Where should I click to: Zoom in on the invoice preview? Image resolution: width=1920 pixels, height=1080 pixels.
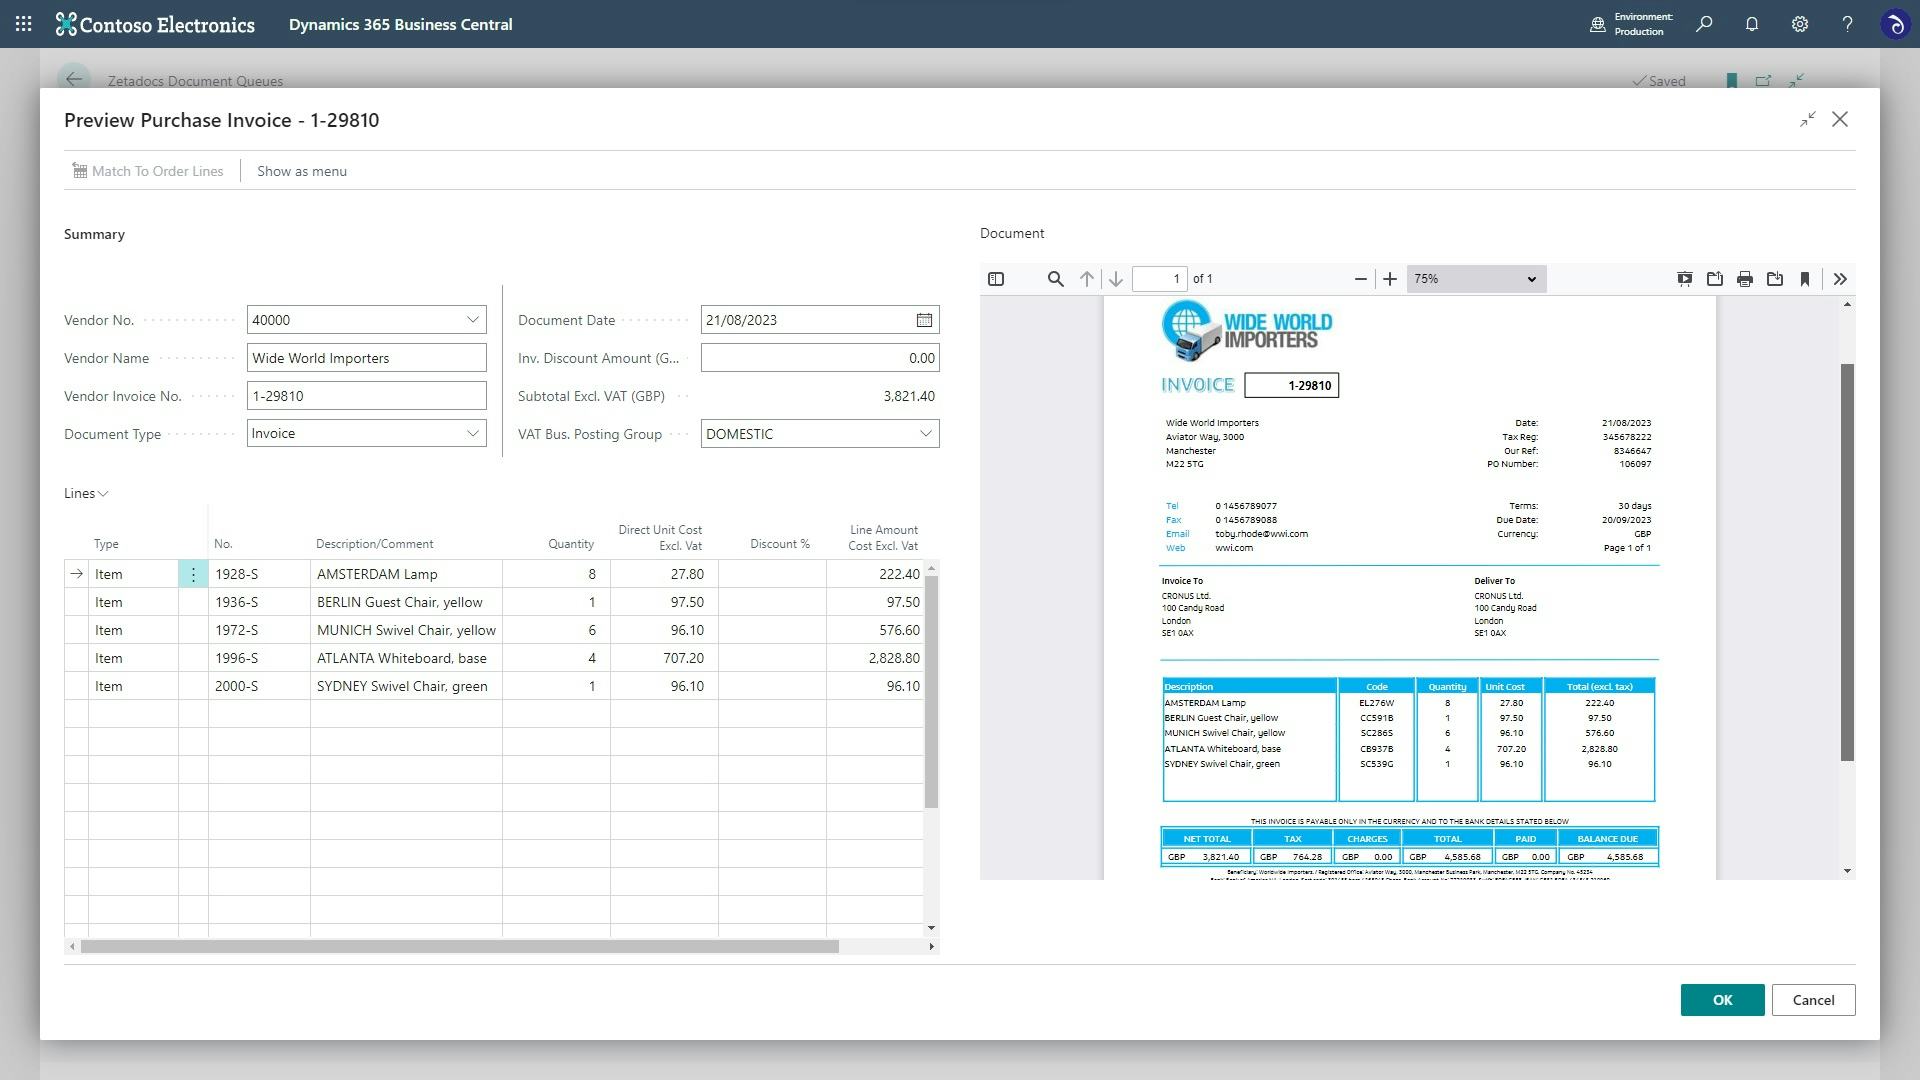click(x=1390, y=279)
